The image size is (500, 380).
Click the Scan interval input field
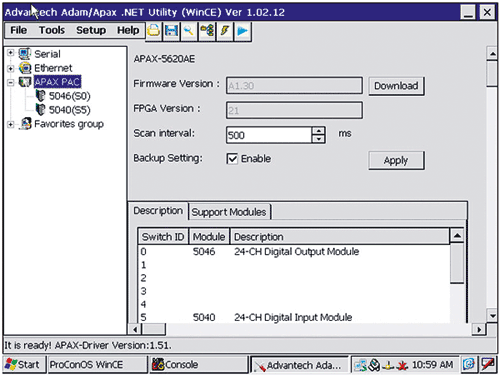(x=269, y=135)
